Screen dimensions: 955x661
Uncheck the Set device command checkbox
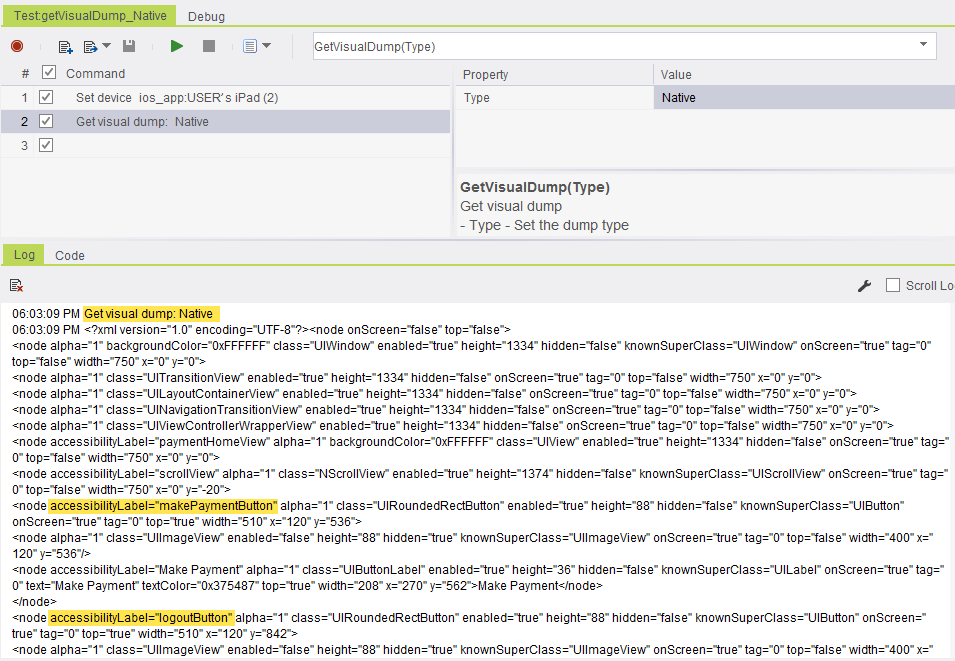coord(45,98)
